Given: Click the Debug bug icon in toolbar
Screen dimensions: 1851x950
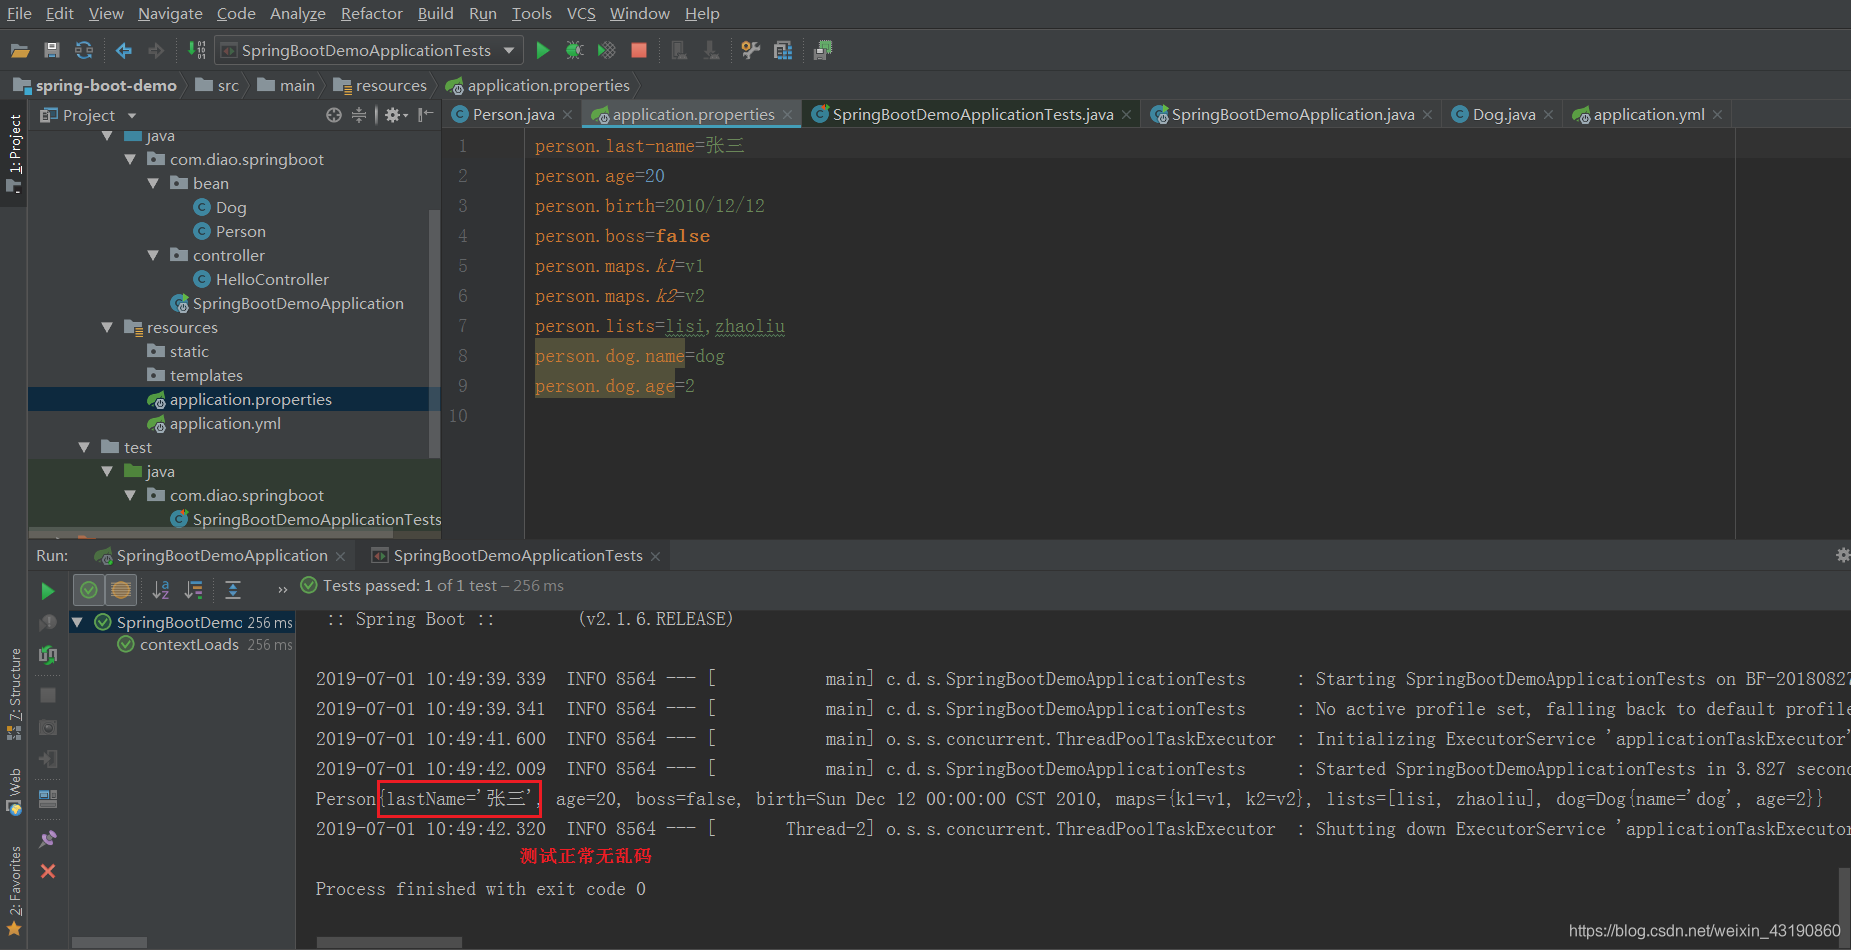Looking at the screenshot, I should pos(574,50).
